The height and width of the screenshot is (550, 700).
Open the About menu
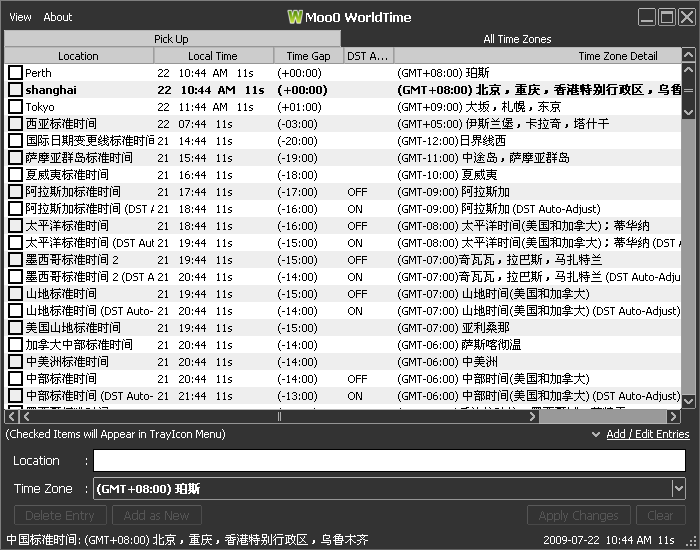point(58,17)
